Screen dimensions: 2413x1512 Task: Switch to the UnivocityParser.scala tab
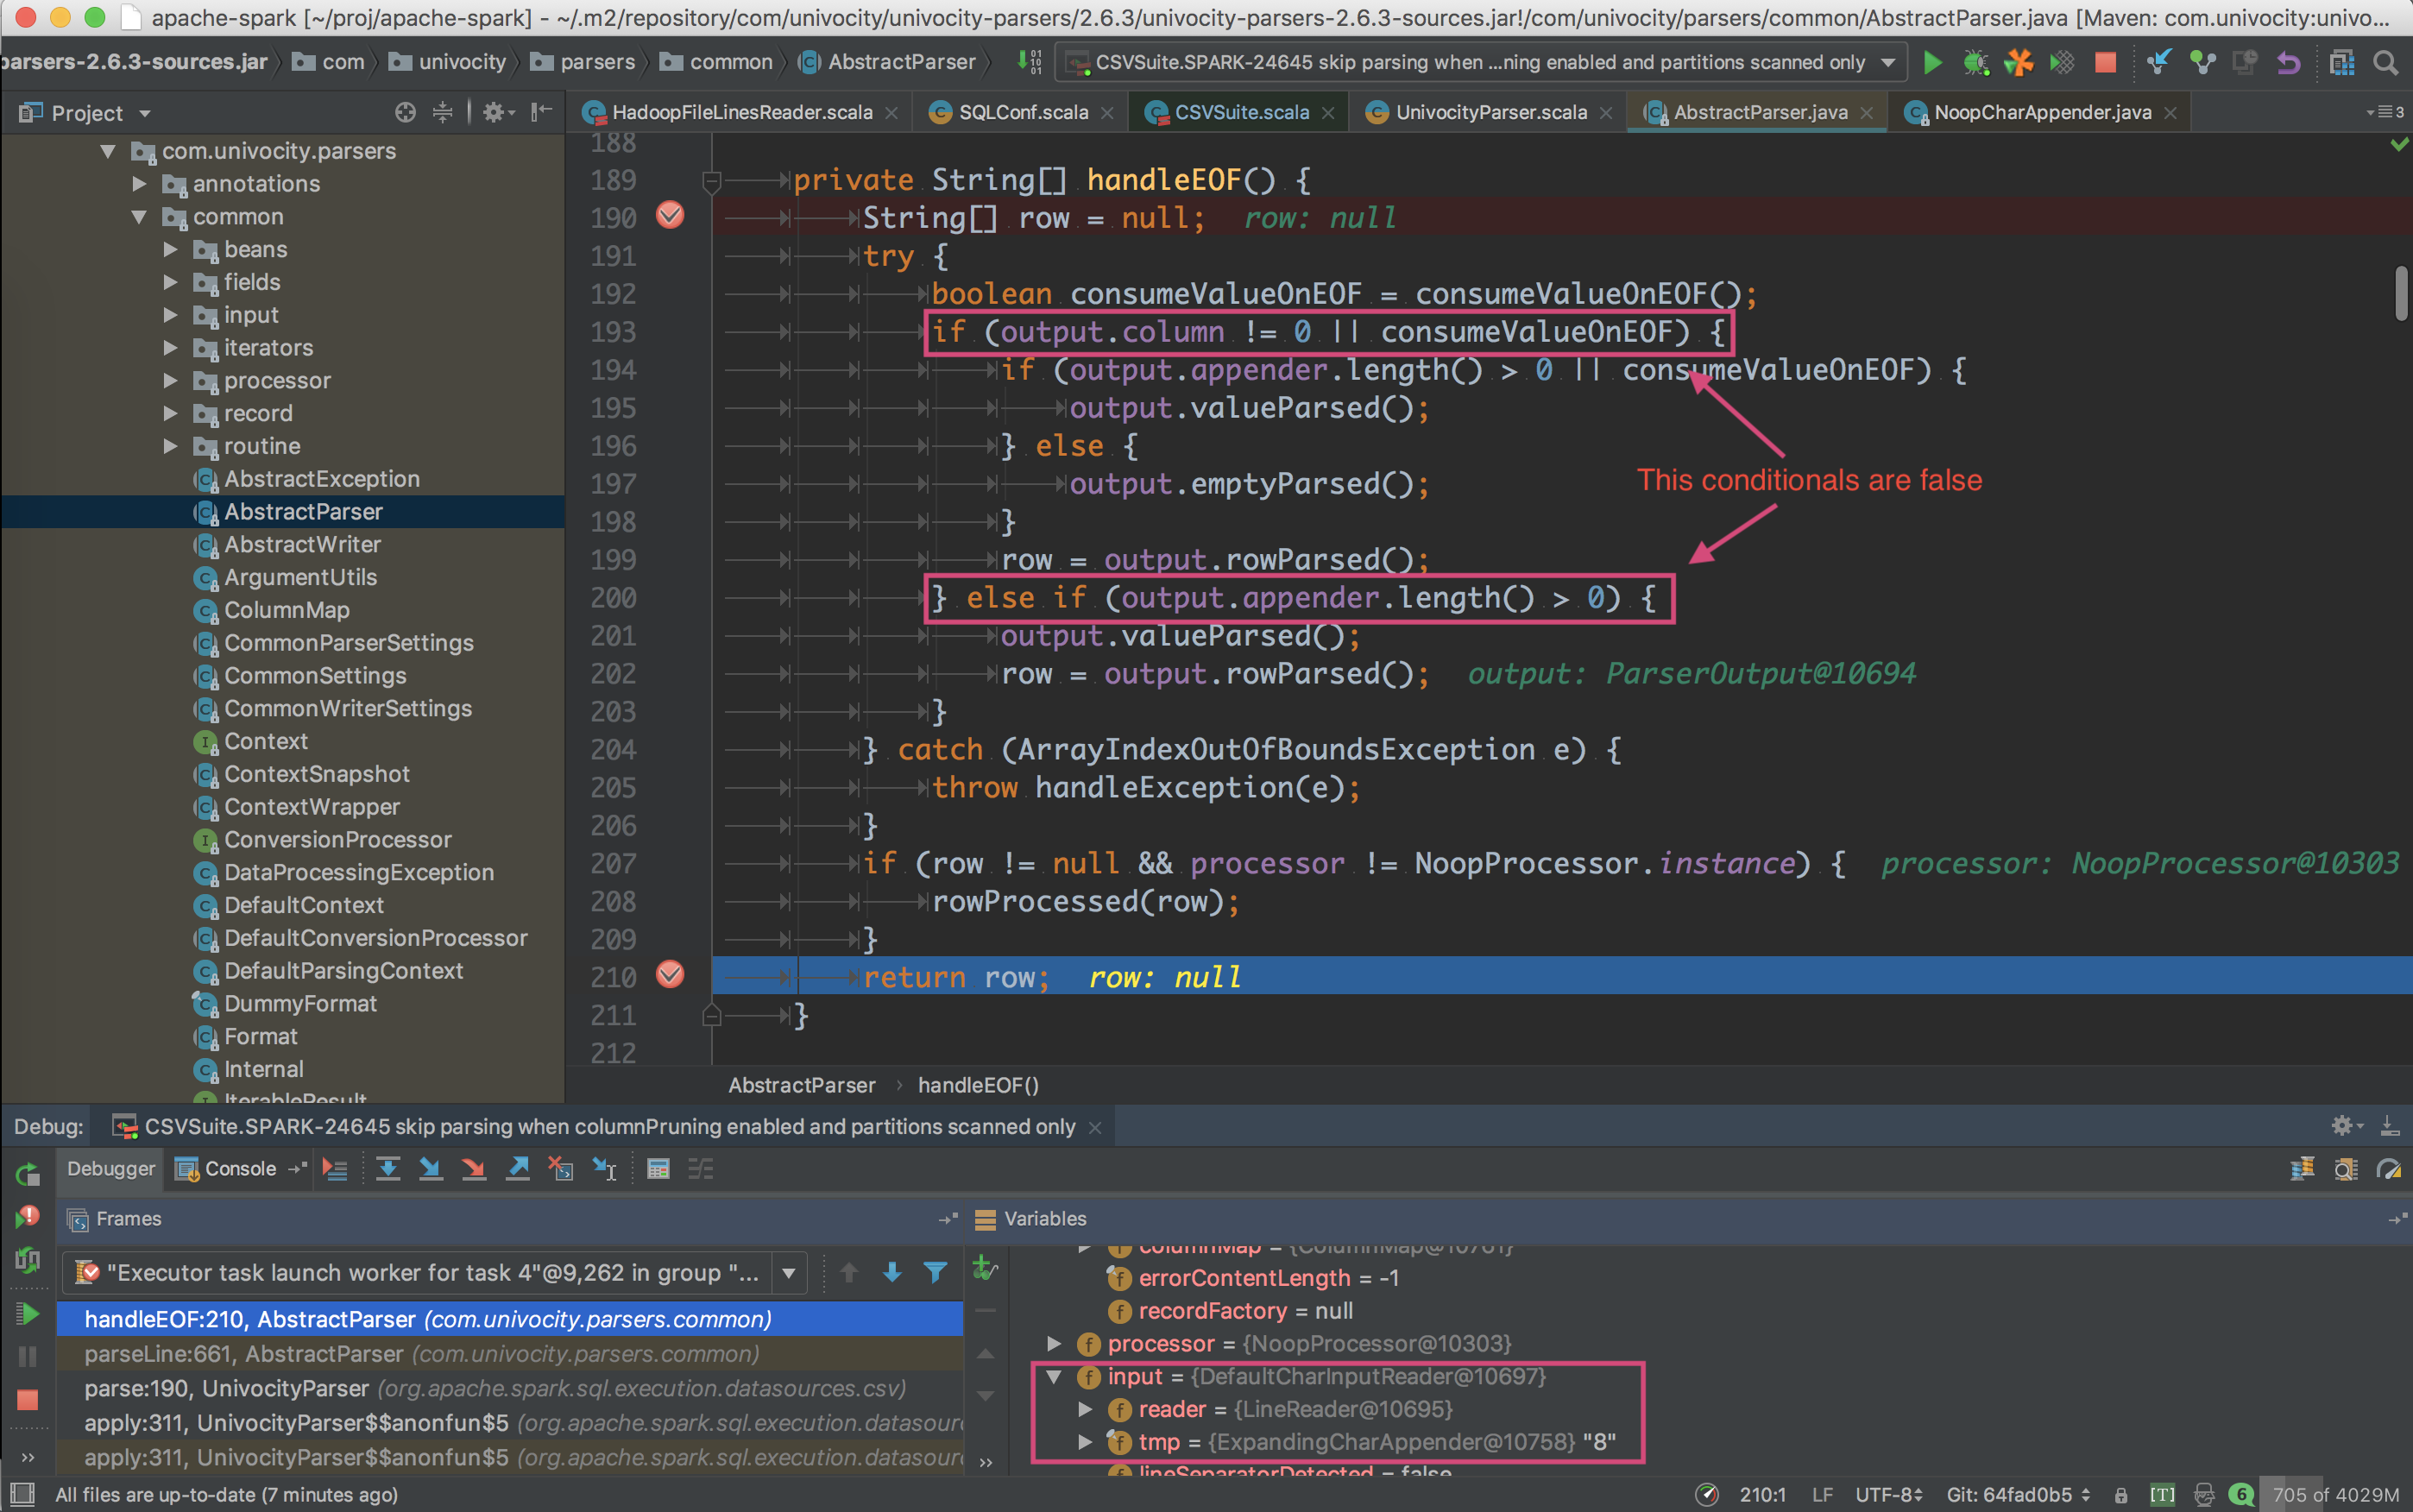[1490, 113]
